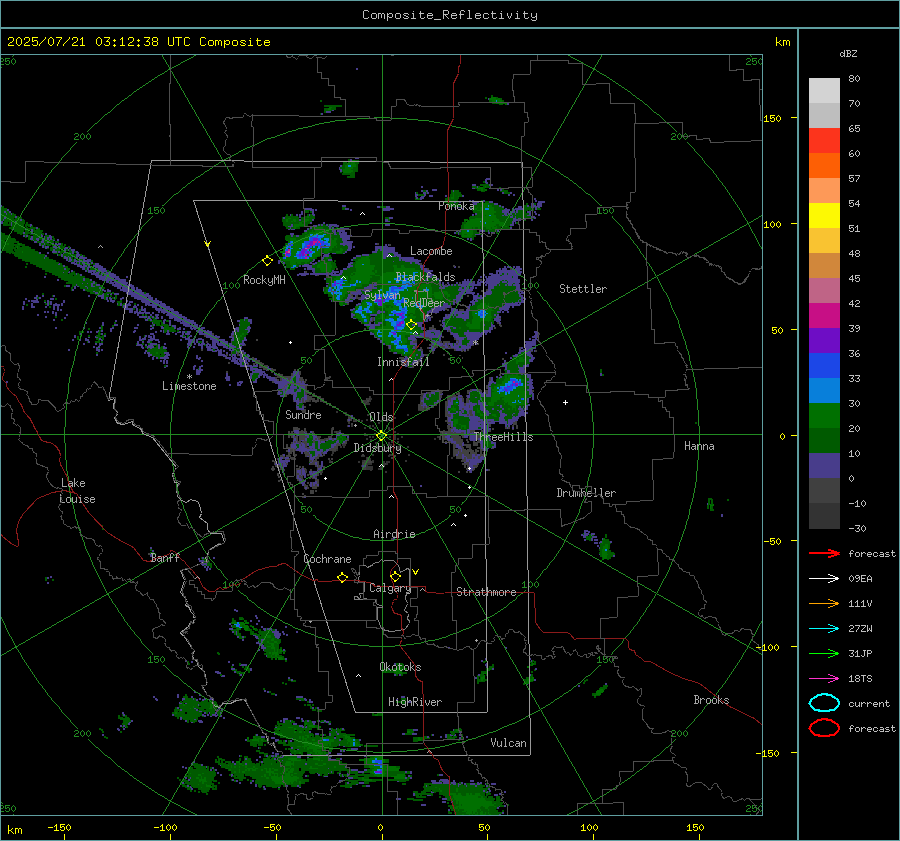Click the 42-39 dBZ magenta swatch
Viewport: 900px width, 841px height.
pos(824,316)
